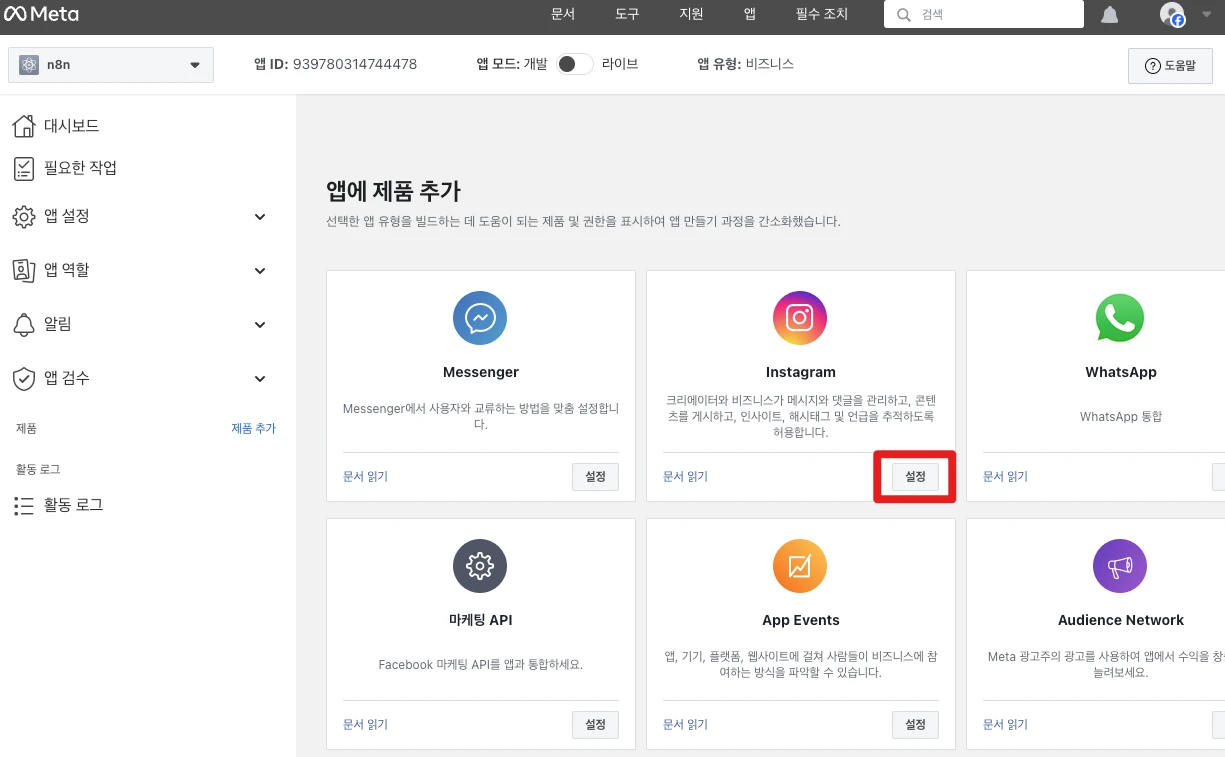Open 문서 in top navigation
The image size is (1225, 757).
pyautogui.click(x=563, y=15)
